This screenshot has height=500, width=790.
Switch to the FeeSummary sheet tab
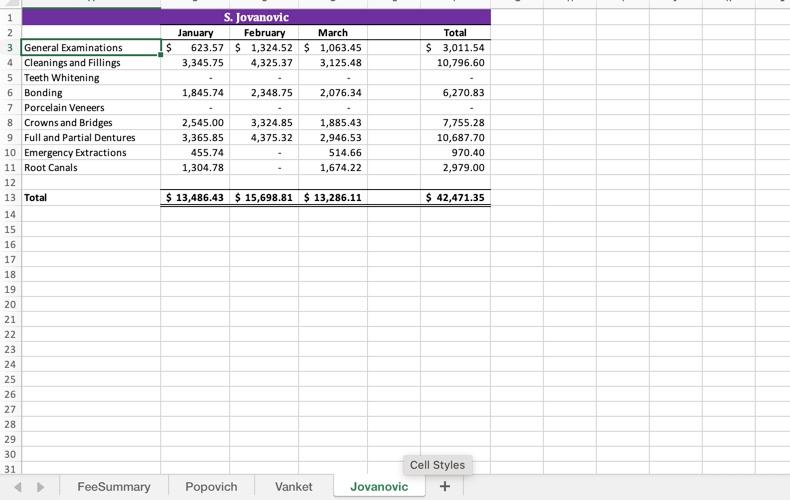tap(114, 487)
